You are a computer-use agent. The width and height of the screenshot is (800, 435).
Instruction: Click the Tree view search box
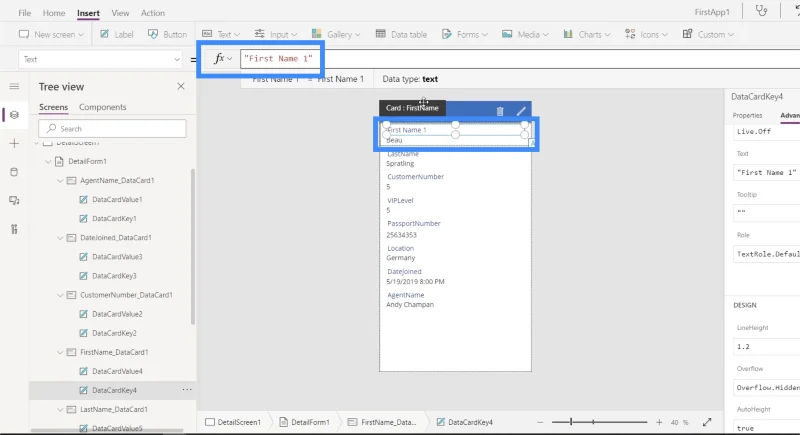112,129
